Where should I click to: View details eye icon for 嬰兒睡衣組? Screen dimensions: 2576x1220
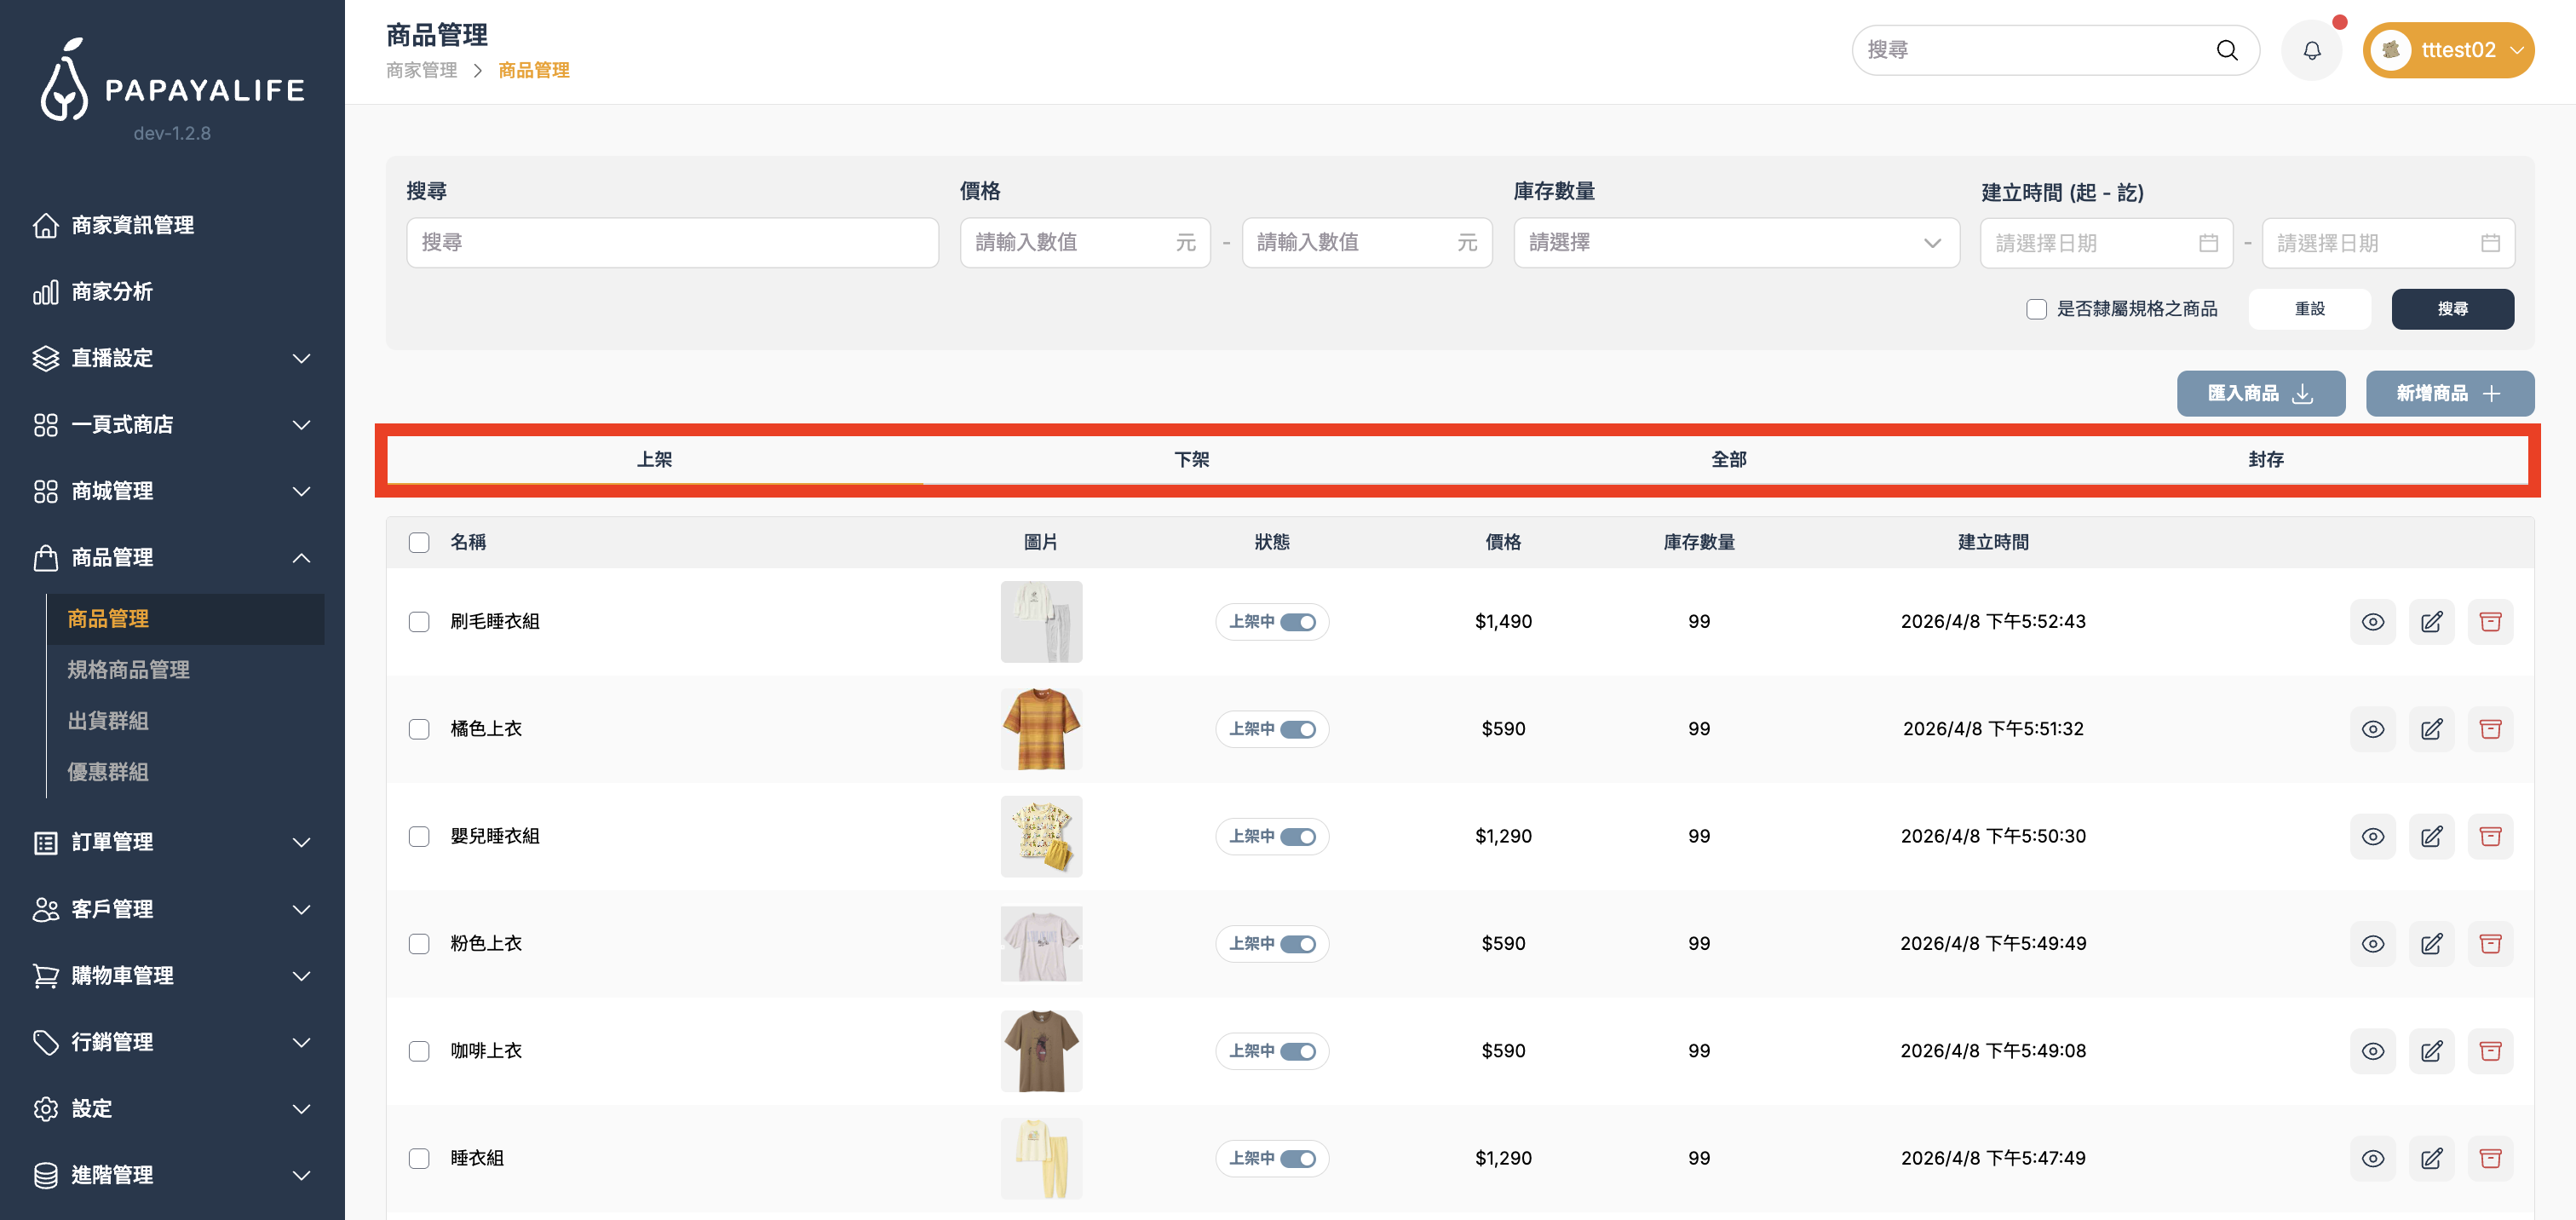click(2372, 836)
